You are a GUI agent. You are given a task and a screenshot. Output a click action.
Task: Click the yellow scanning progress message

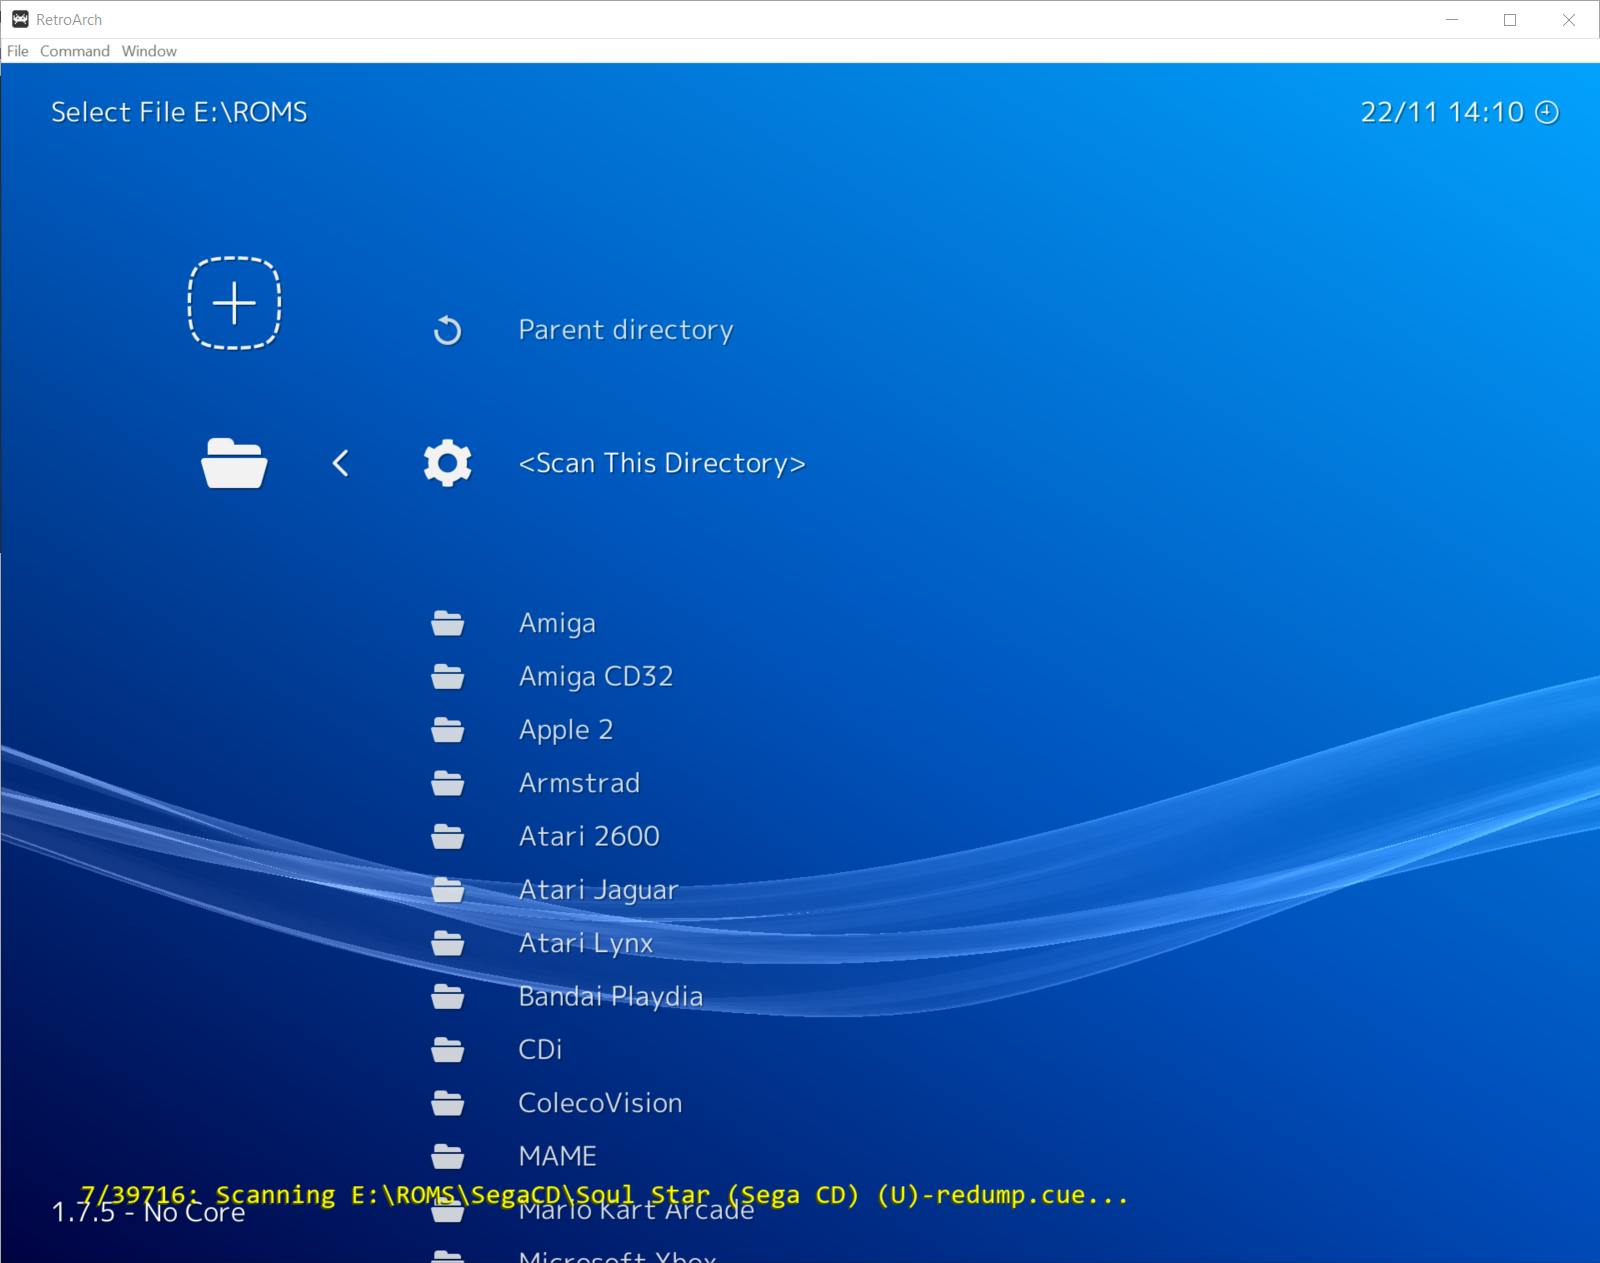[604, 1195]
